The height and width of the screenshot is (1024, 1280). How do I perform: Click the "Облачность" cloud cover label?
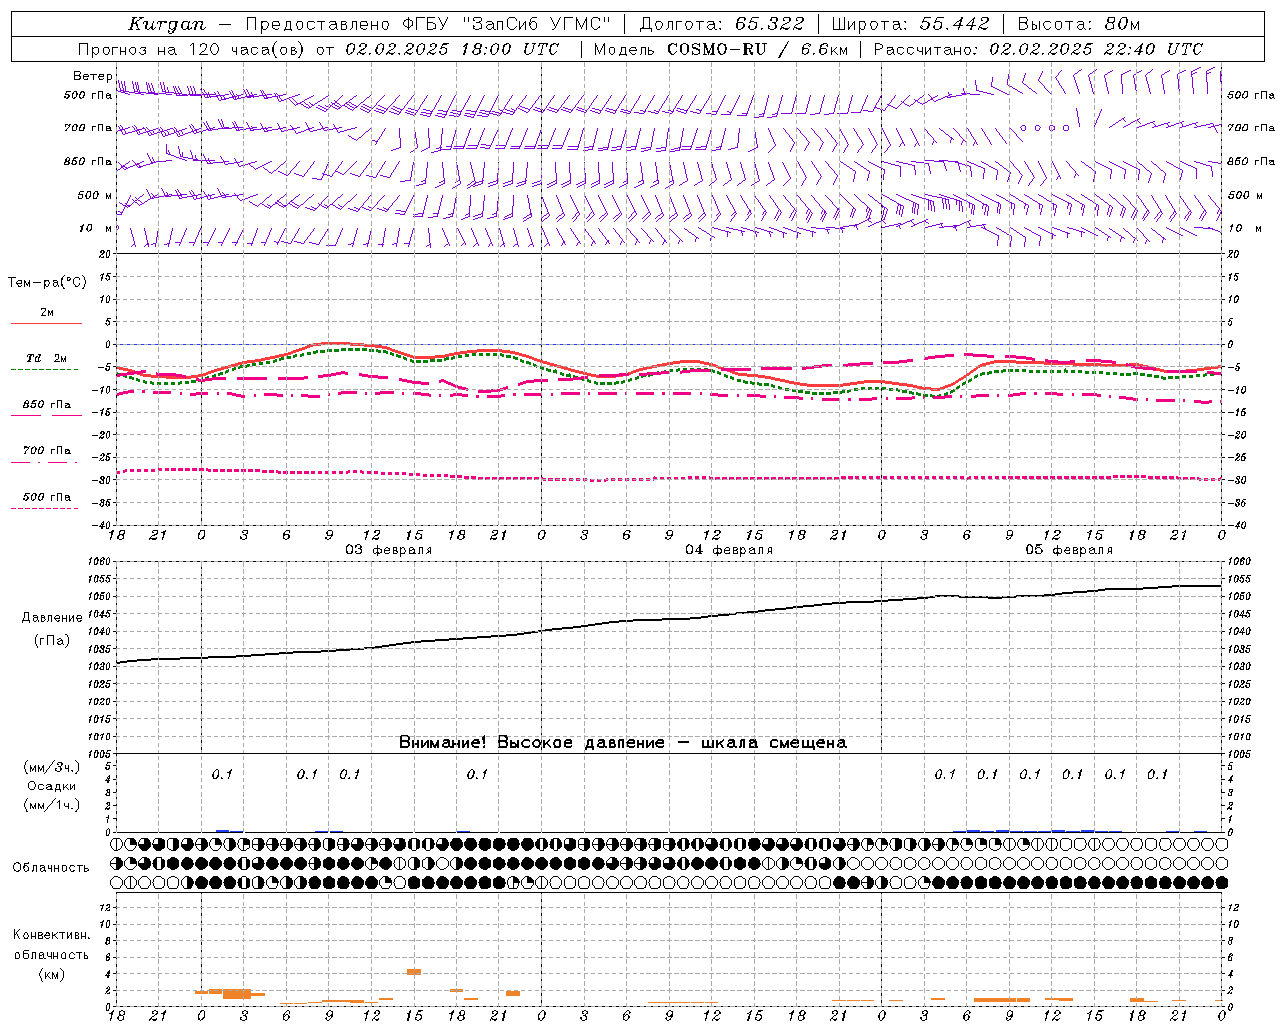pyautogui.click(x=51, y=868)
